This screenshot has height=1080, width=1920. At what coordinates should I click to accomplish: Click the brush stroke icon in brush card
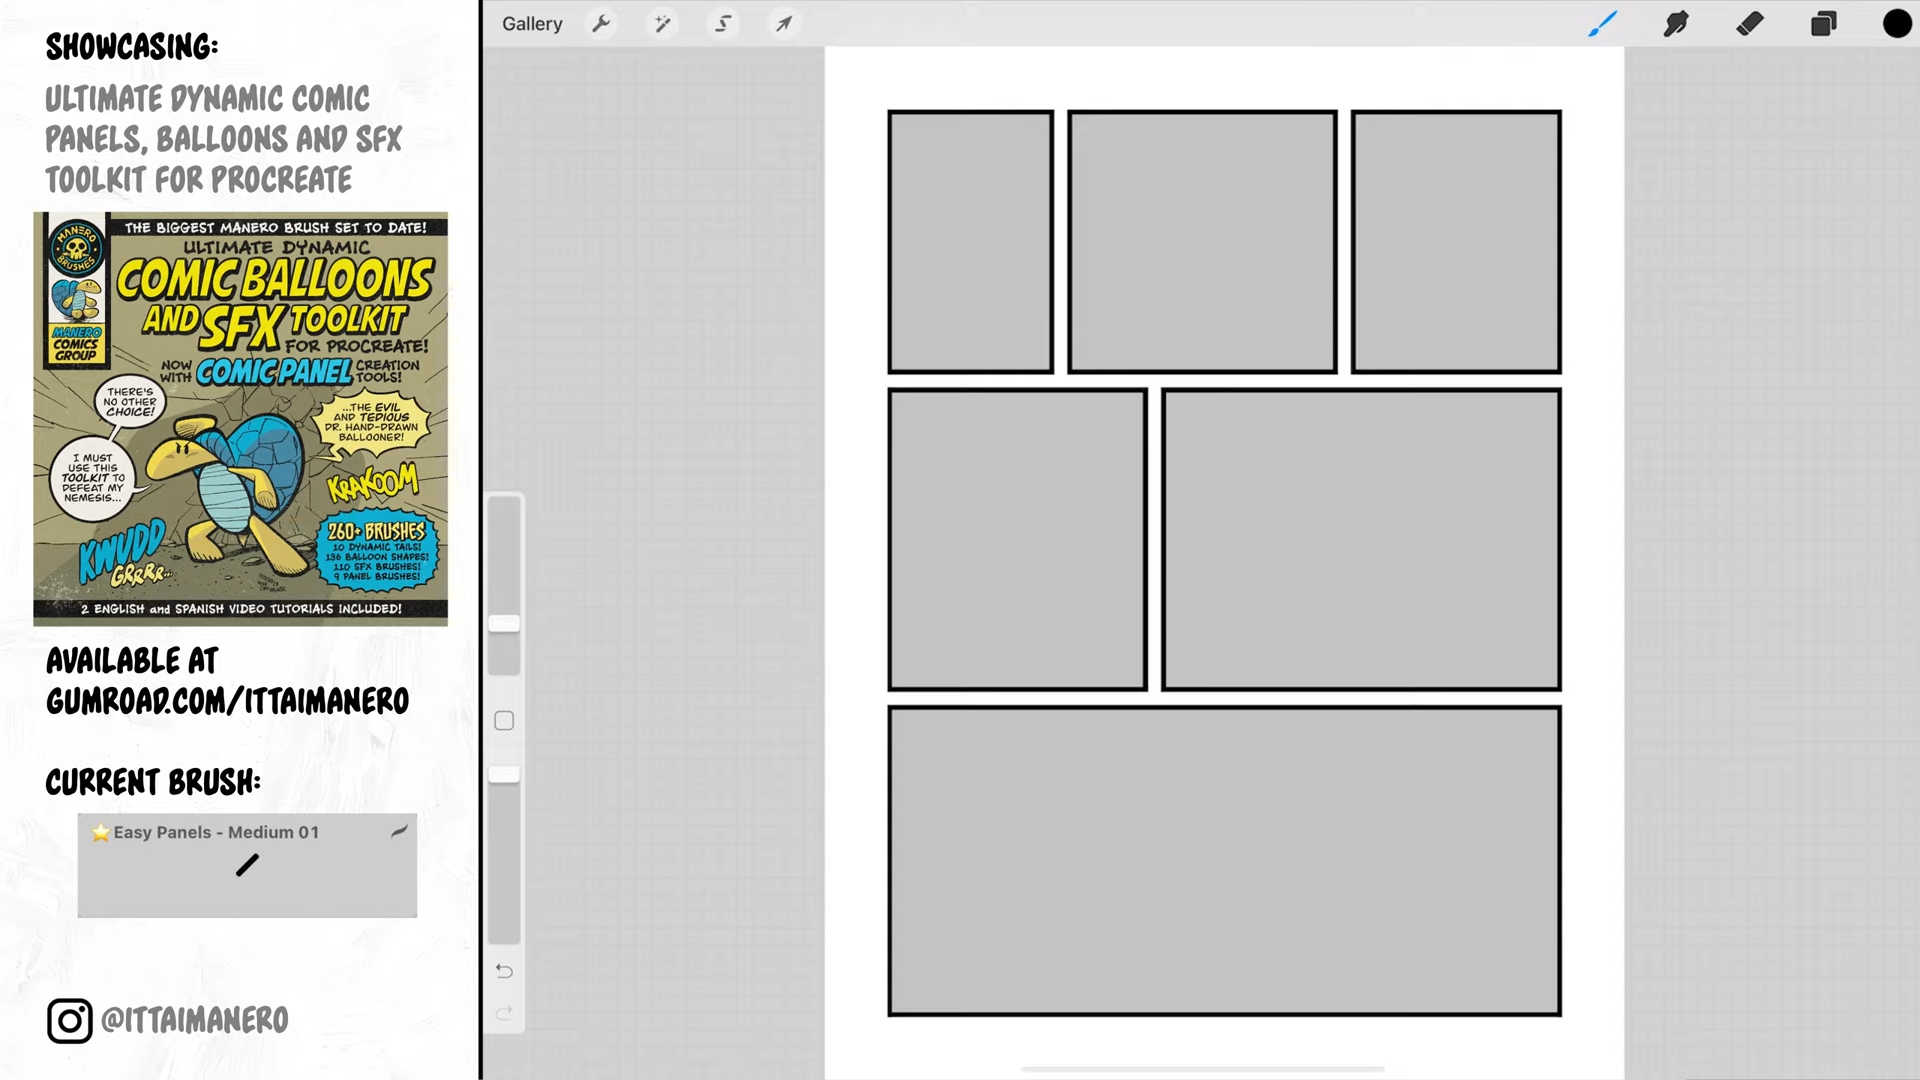click(399, 831)
